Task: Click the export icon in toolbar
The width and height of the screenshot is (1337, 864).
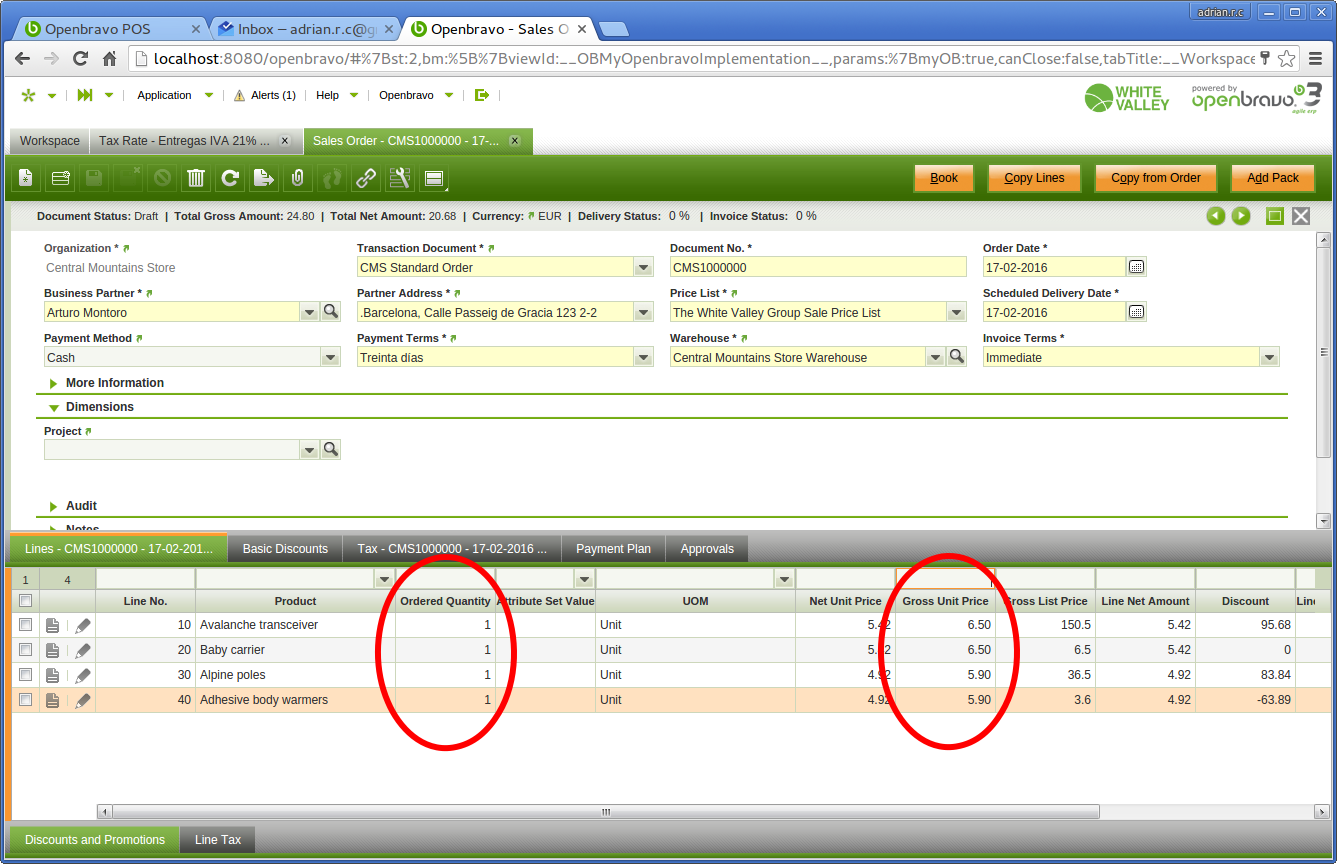Action: coord(263,178)
